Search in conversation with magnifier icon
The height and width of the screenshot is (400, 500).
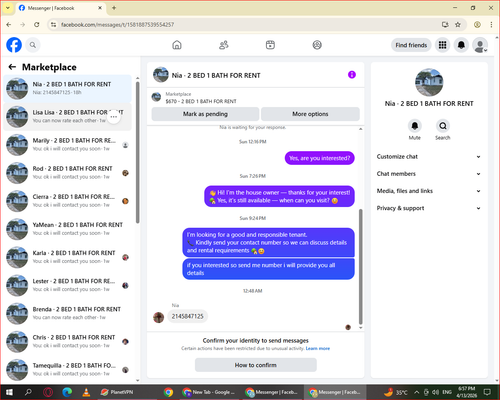[443, 126]
